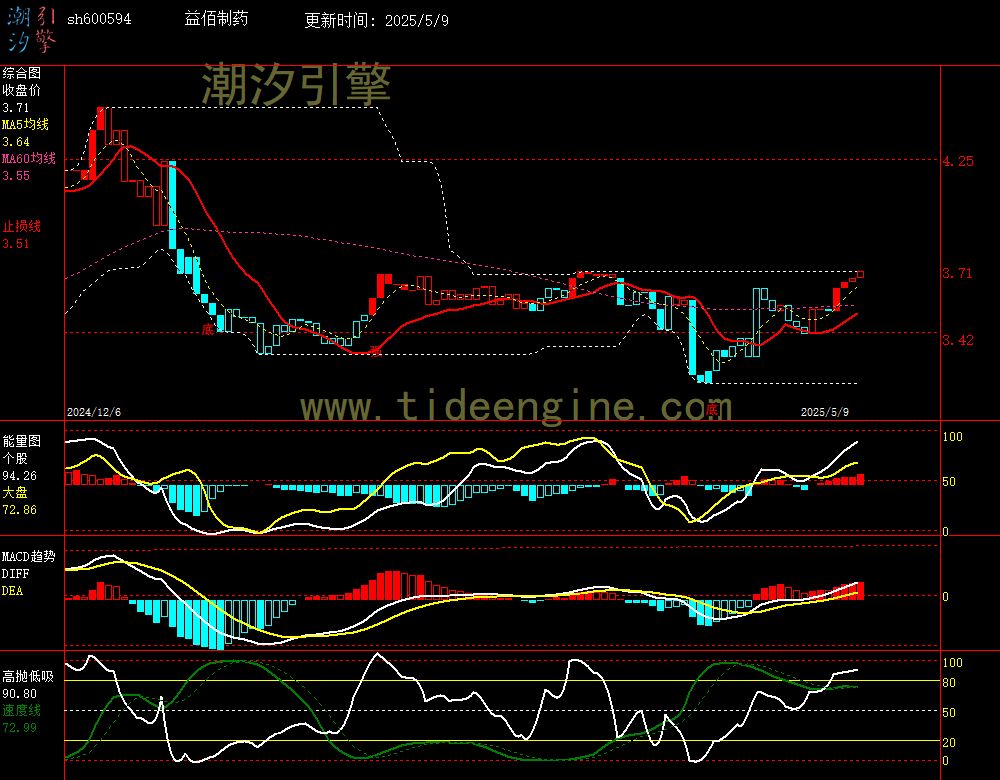Image resolution: width=1000 pixels, height=780 pixels.
Task: Click the end date 2025/5/9 below candles
Action: [825, 412]
